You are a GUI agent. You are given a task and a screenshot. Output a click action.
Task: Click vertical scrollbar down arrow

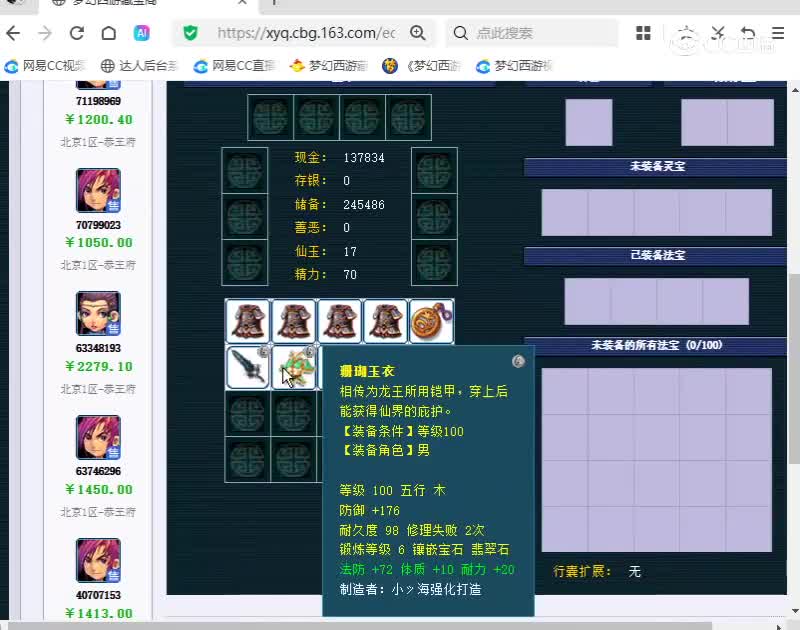794,611
